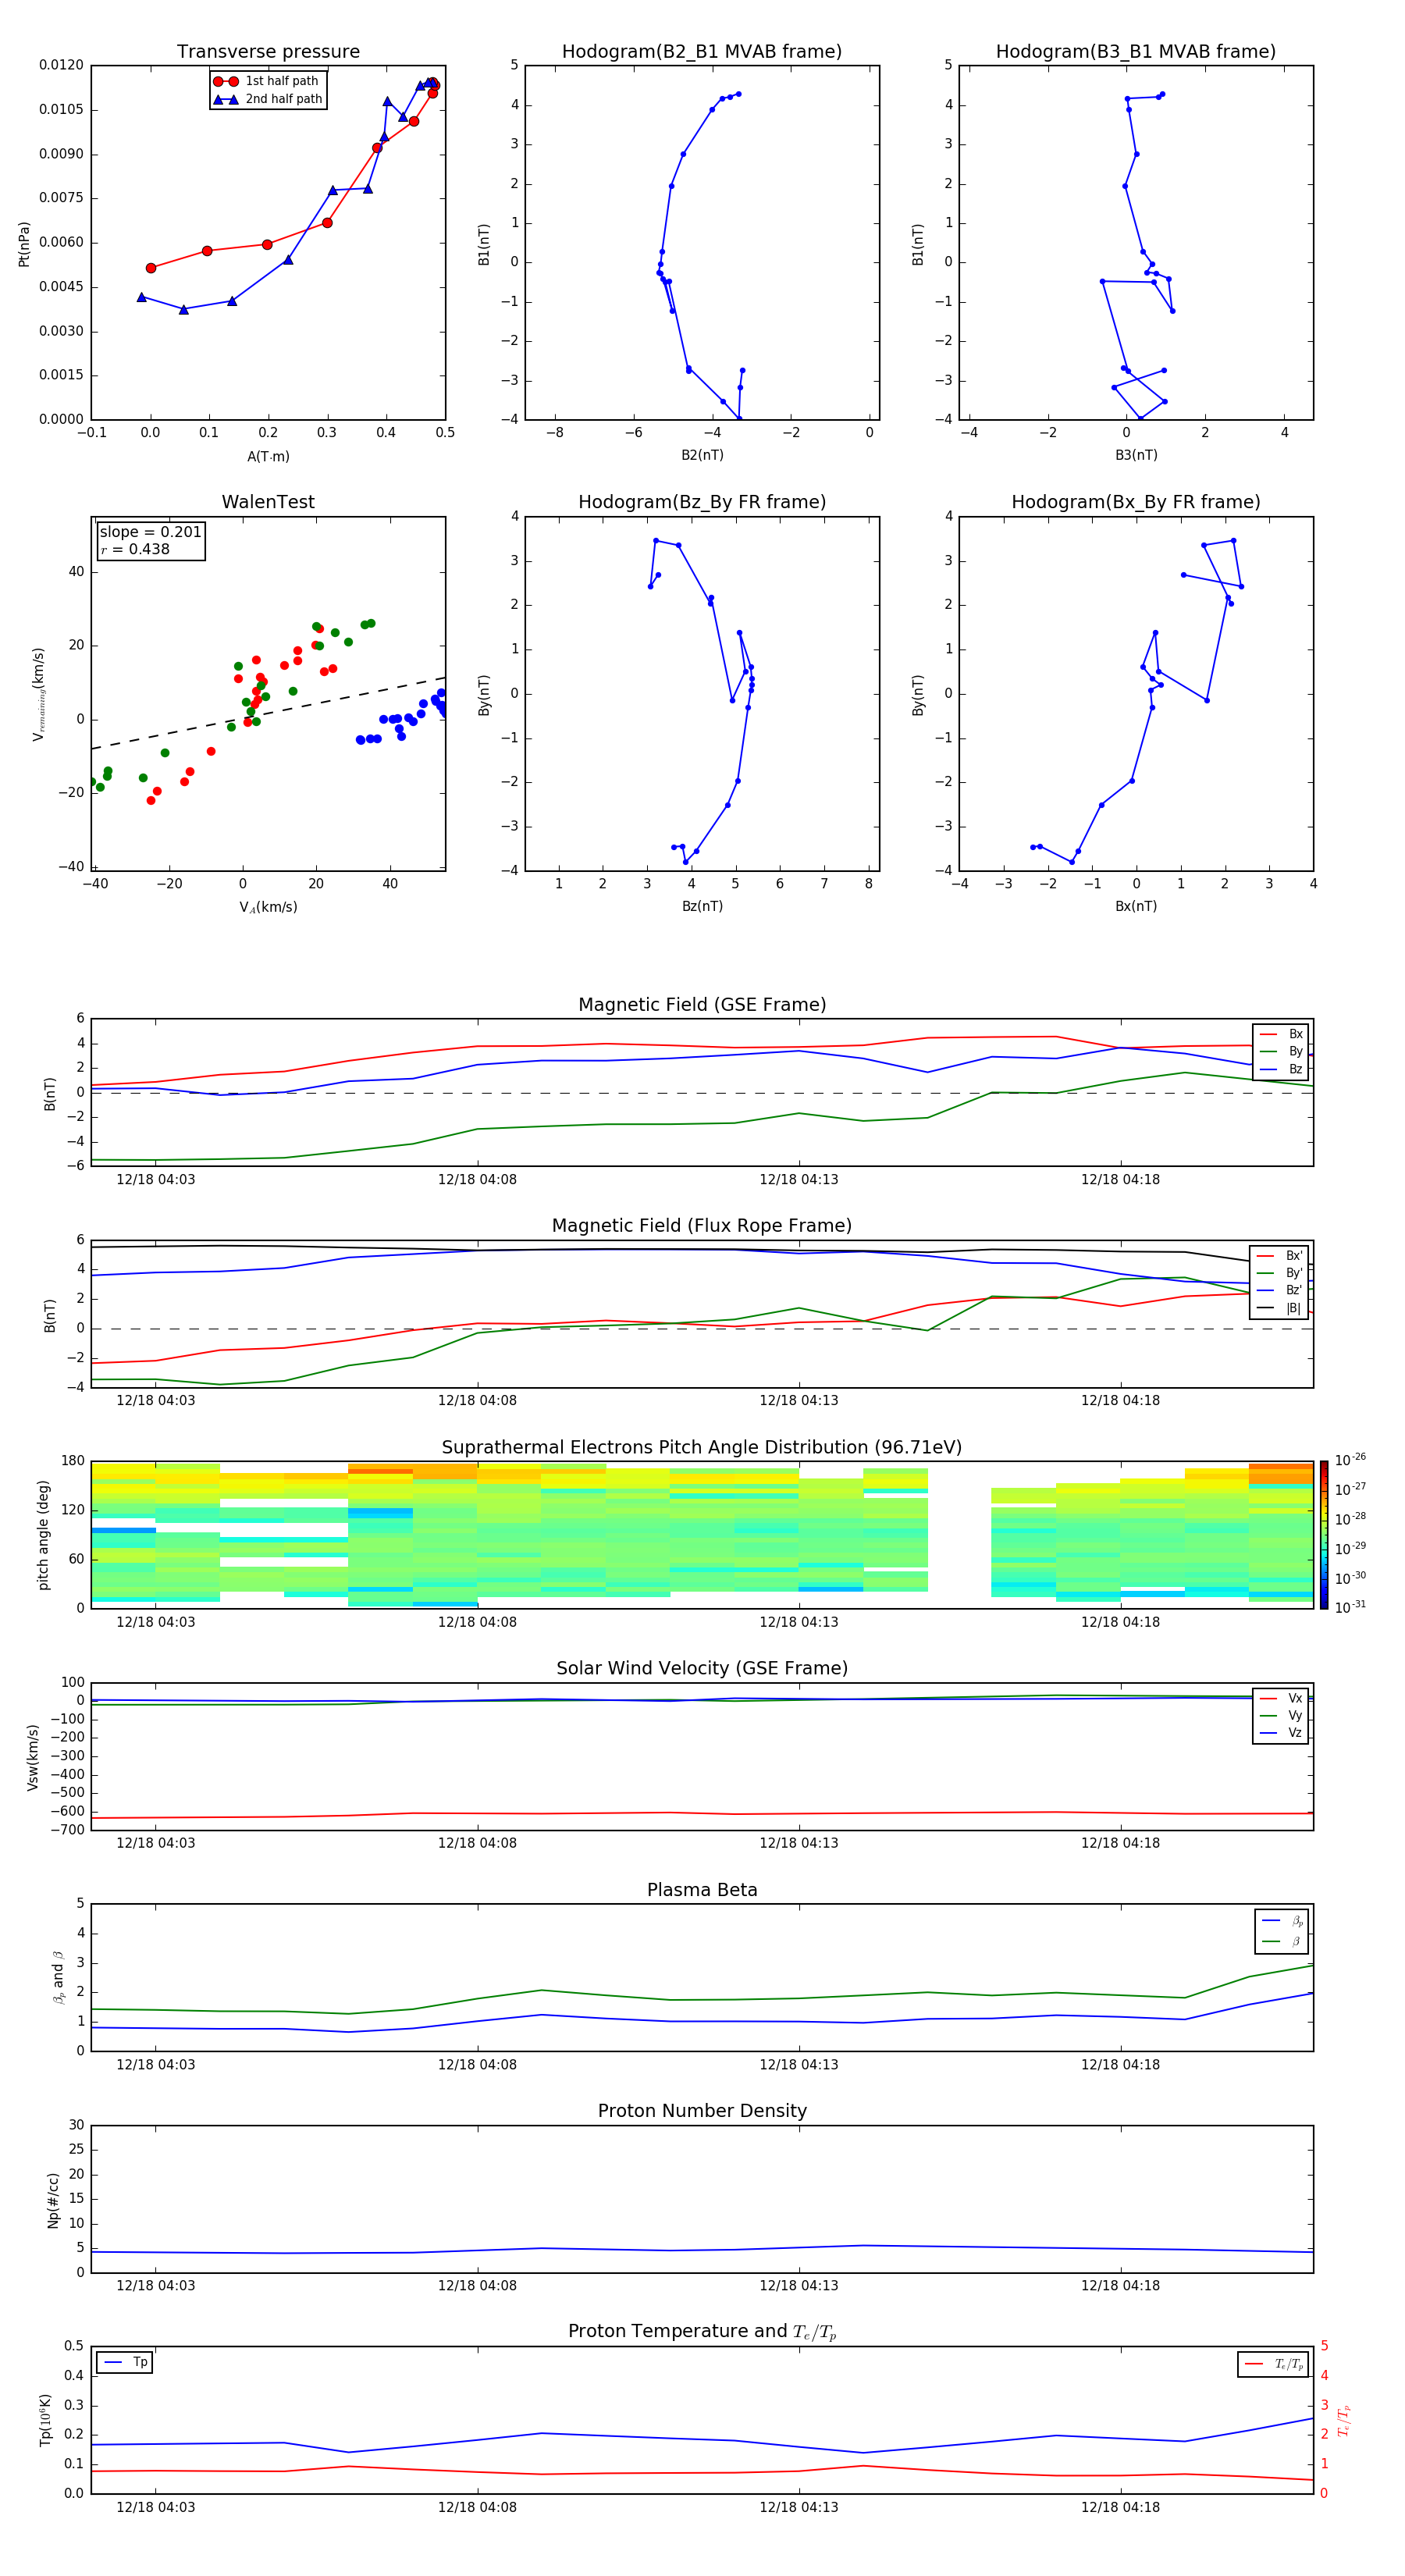Click the By legend entry in GSE magnetic field panel
This screenshot has width=1405, height=2576.
tap(1281, 1052)
